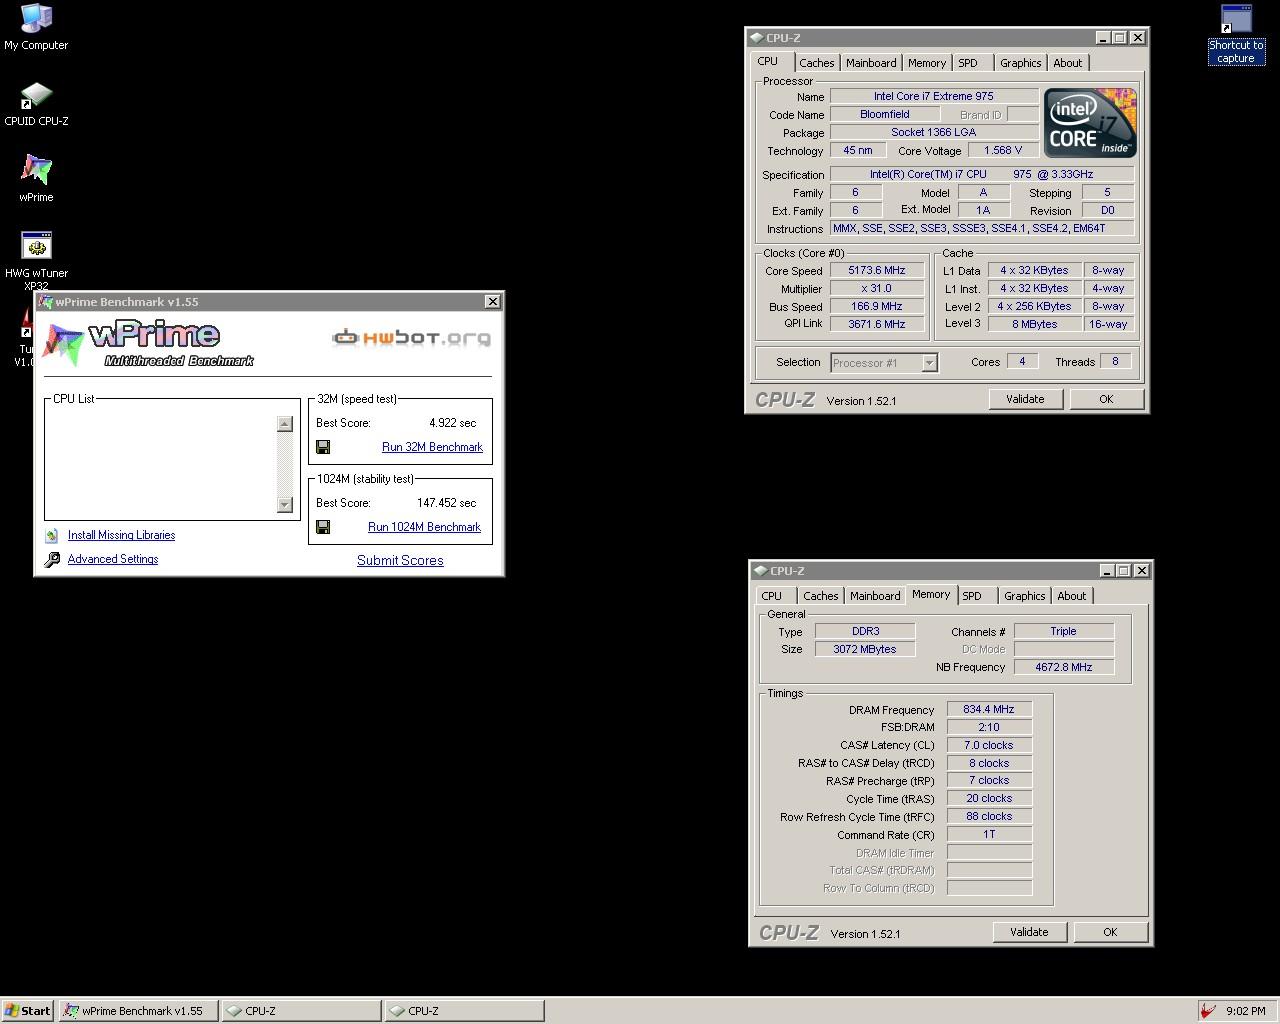Switch to the Mainboard tab in upper CPU-Z

coord(871,63)
